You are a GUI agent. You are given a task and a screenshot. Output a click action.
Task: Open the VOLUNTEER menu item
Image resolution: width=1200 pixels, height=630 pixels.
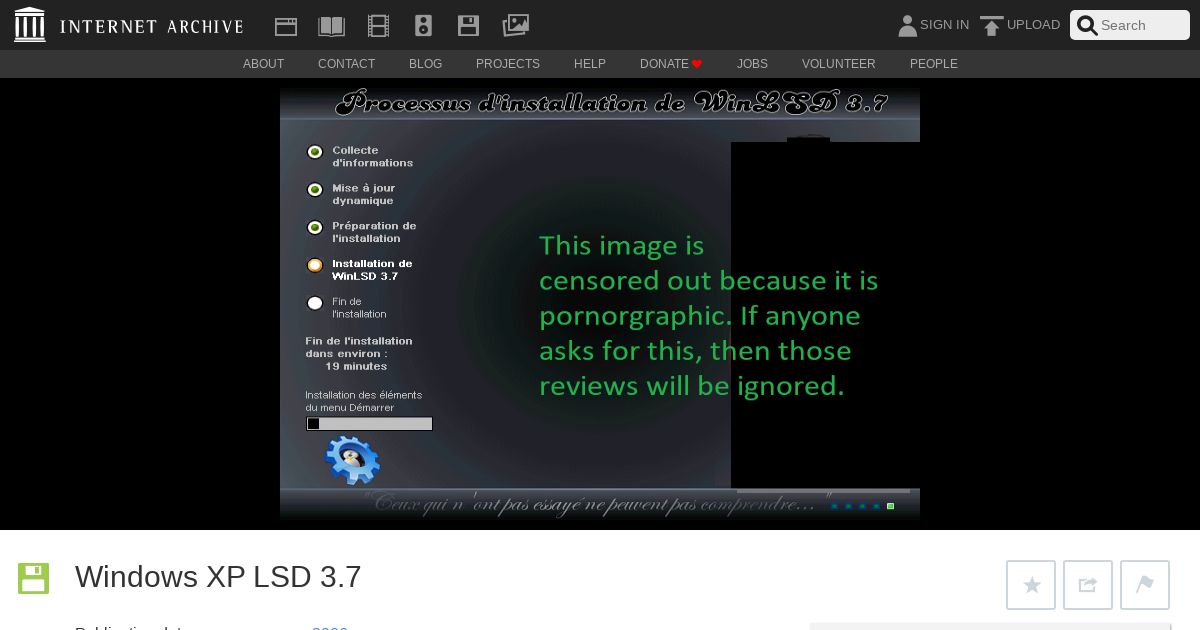[x=838, y=64]
